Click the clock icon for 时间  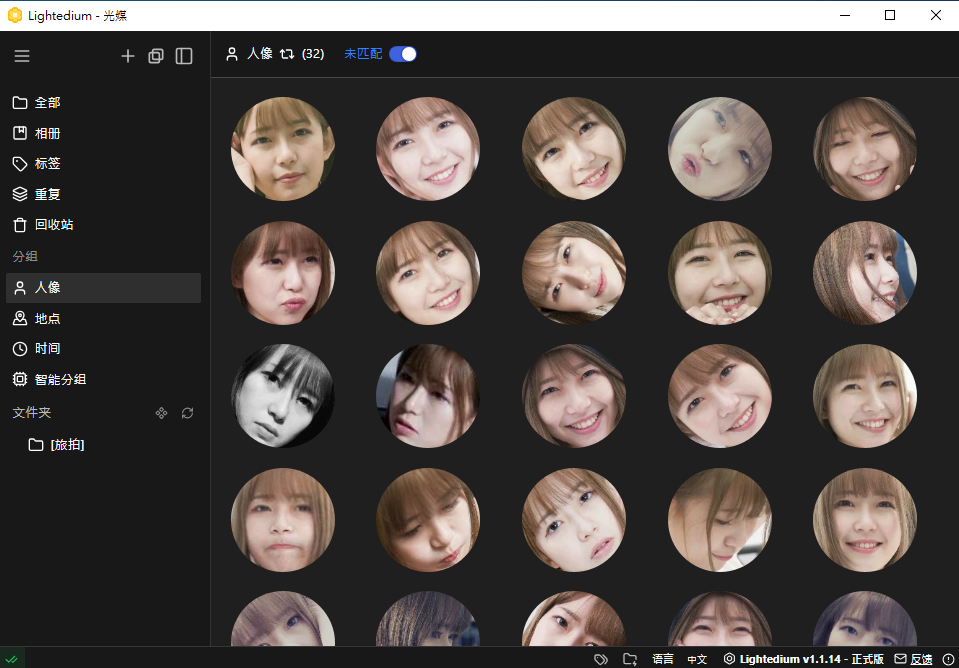[x=20, y=349]
